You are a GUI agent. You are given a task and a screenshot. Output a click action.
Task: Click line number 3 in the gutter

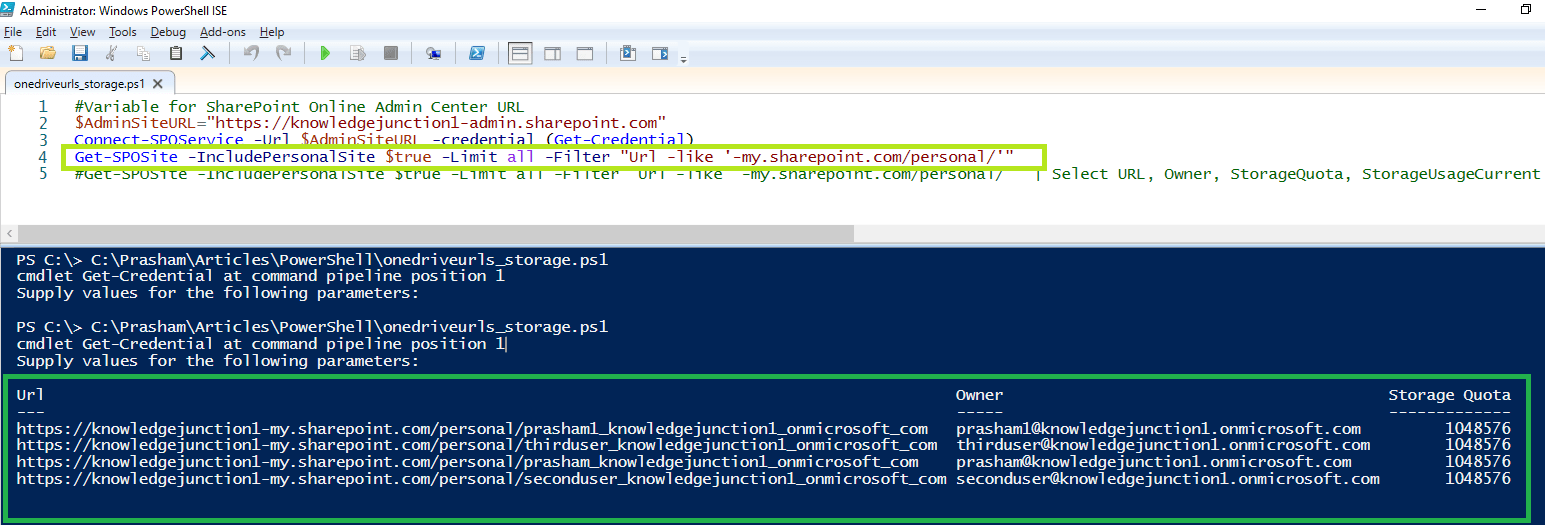[42, 140]
